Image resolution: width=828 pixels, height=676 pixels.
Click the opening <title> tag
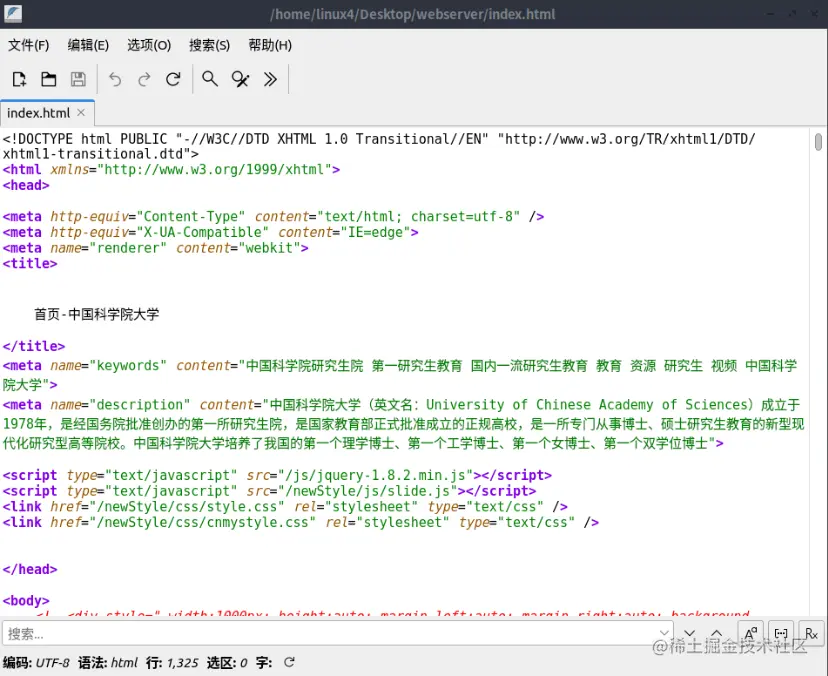pos(30,264)
